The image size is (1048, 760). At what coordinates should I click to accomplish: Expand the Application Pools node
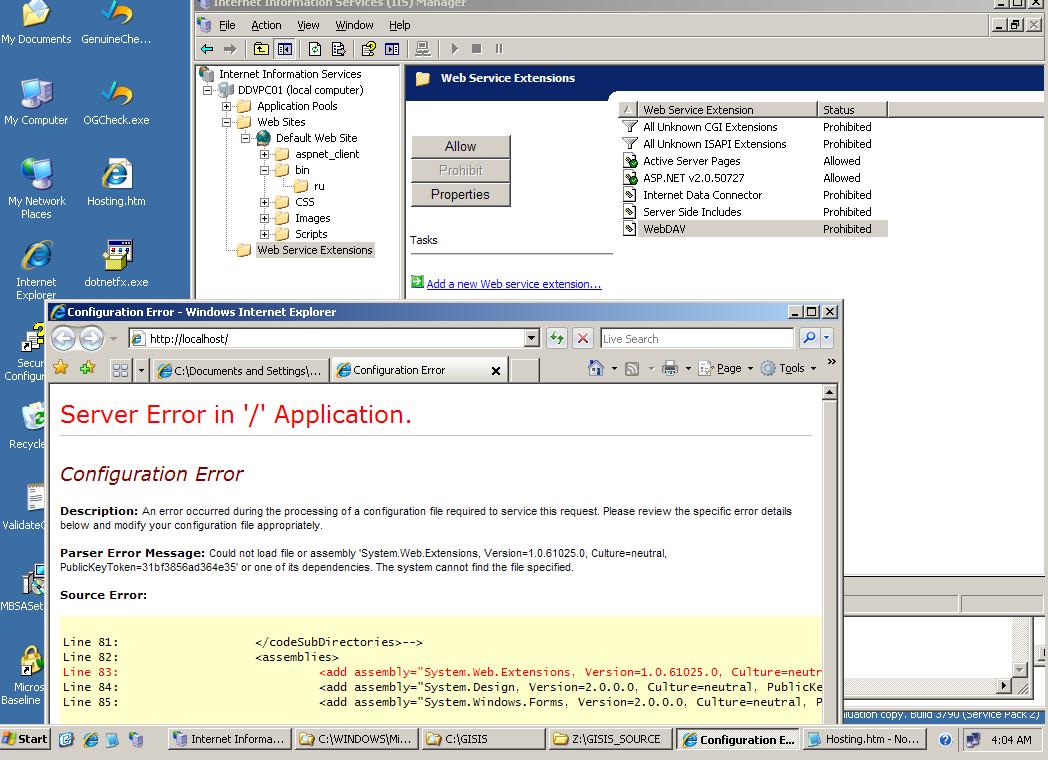(x=227, y=106)
